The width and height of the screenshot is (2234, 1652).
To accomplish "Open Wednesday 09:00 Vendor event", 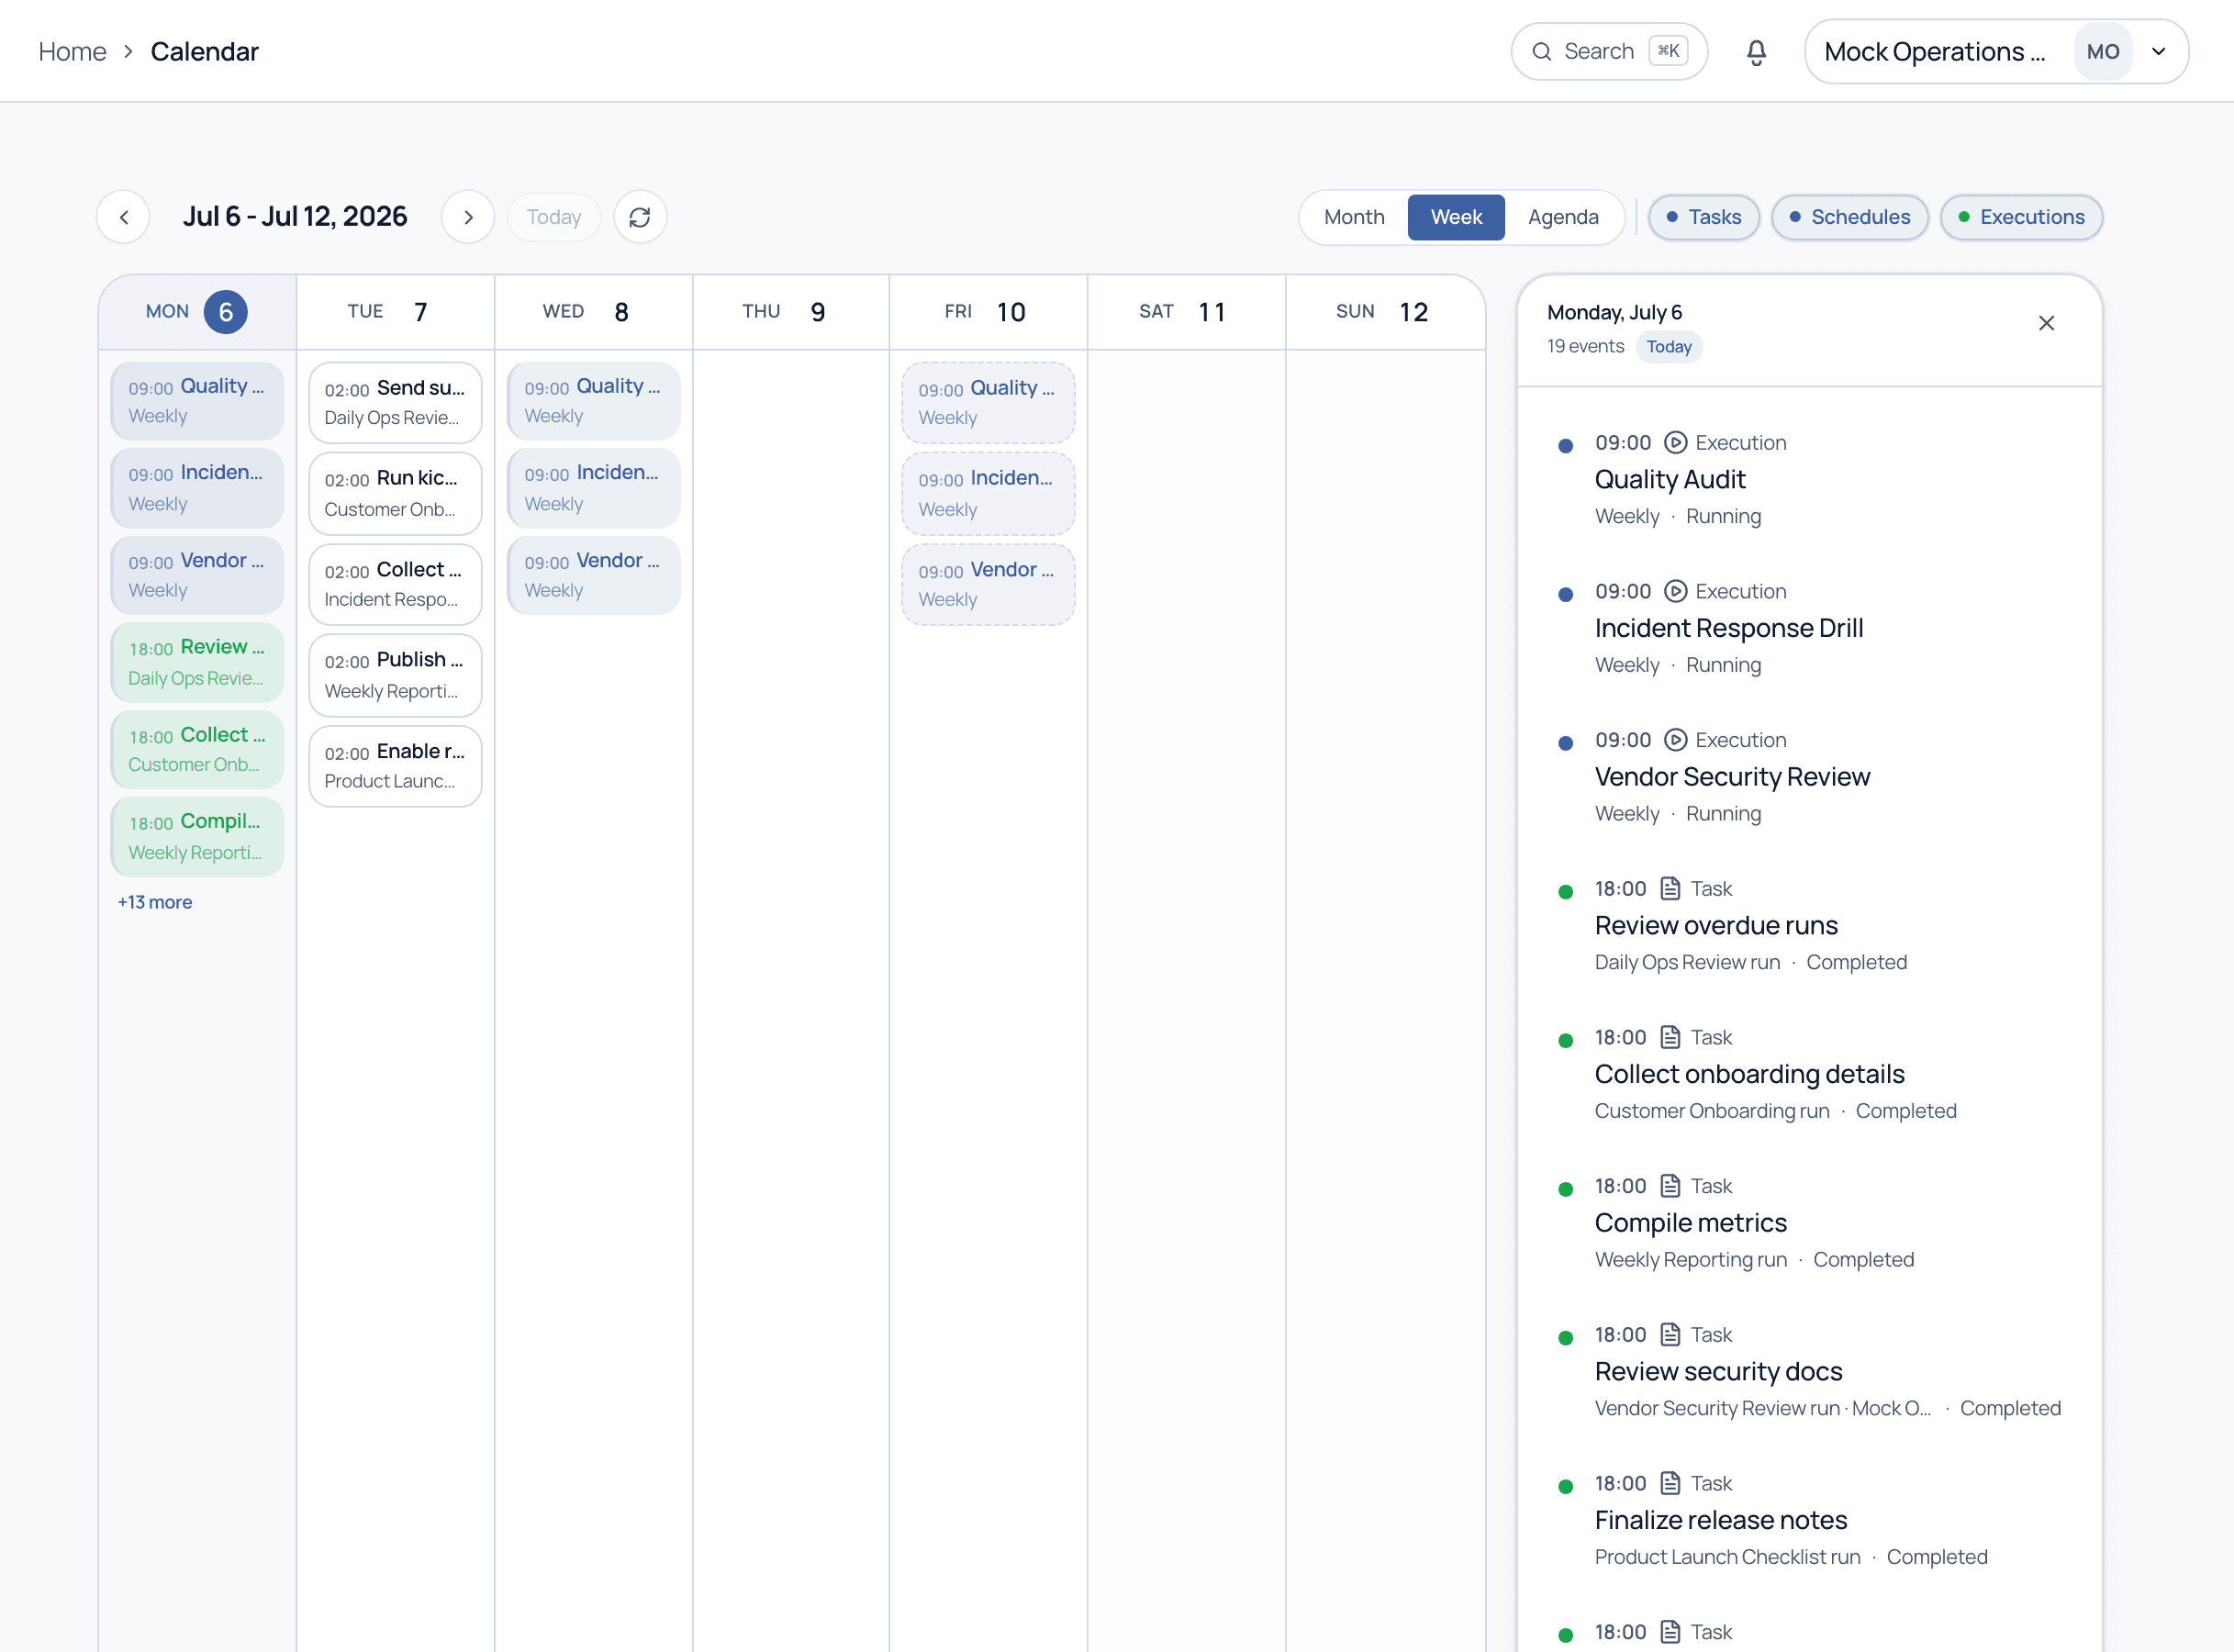I will (593, 575).
